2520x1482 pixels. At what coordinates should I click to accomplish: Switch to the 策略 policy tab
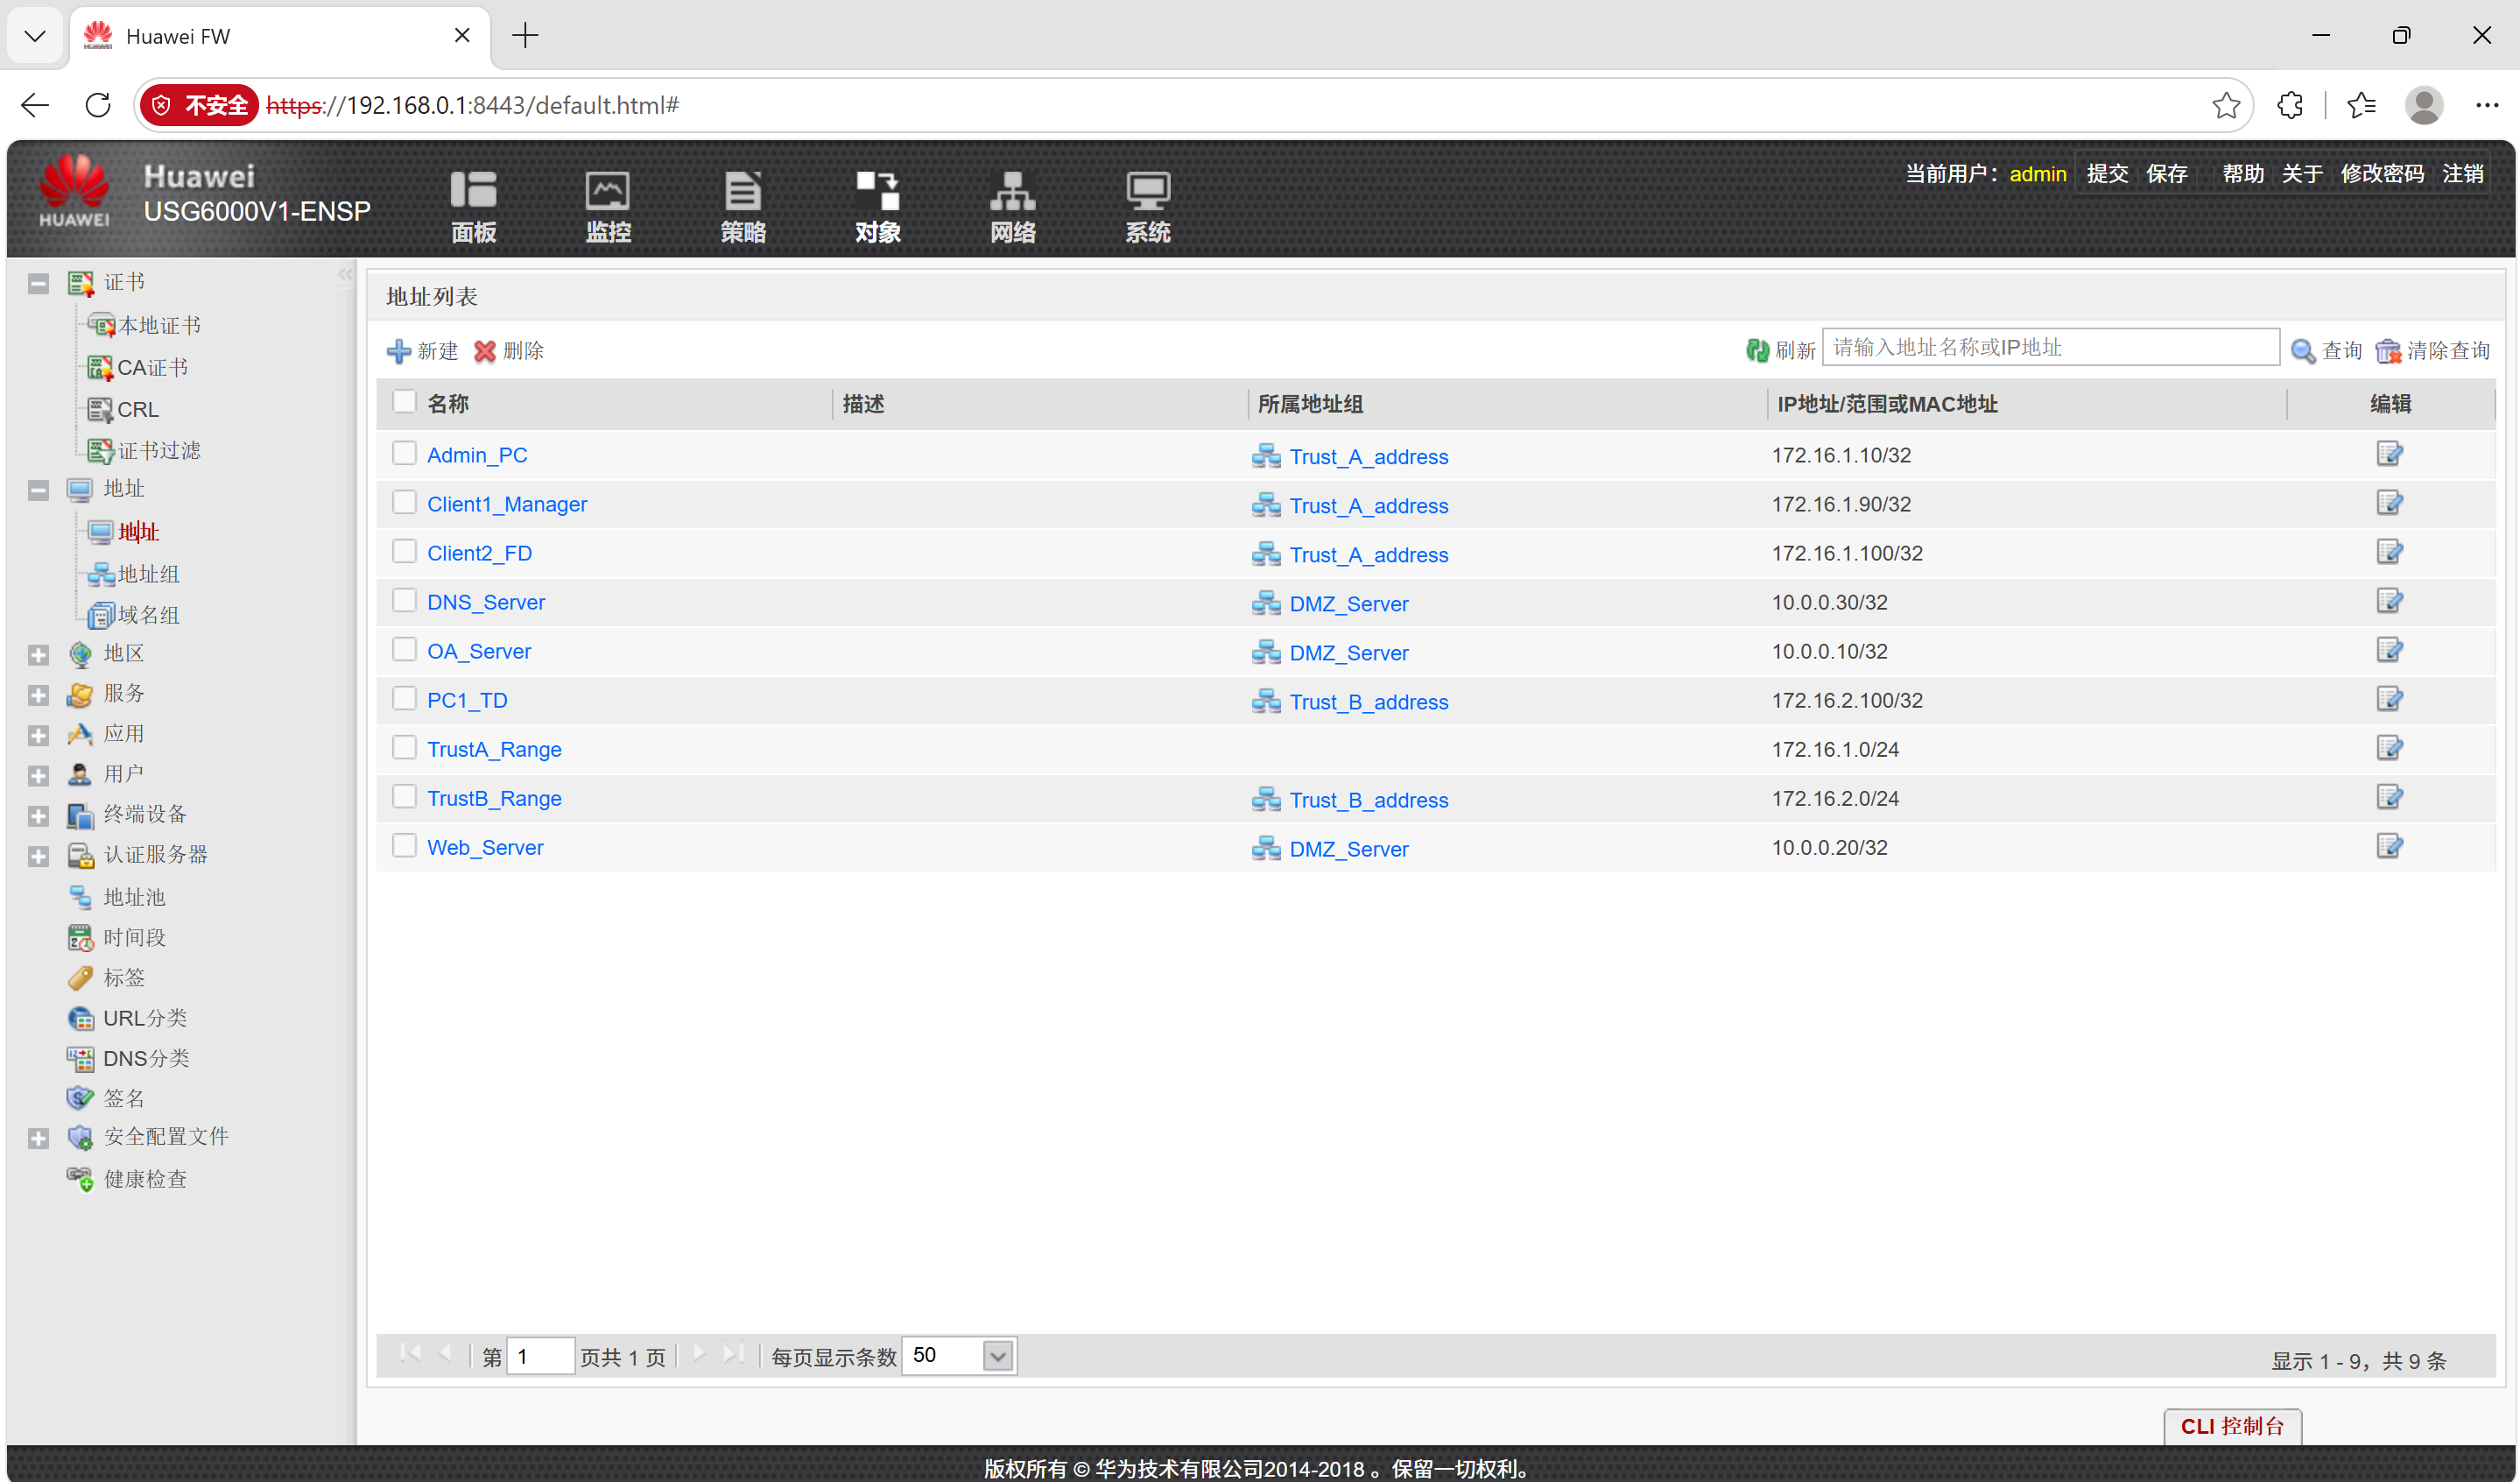point(743,206)
